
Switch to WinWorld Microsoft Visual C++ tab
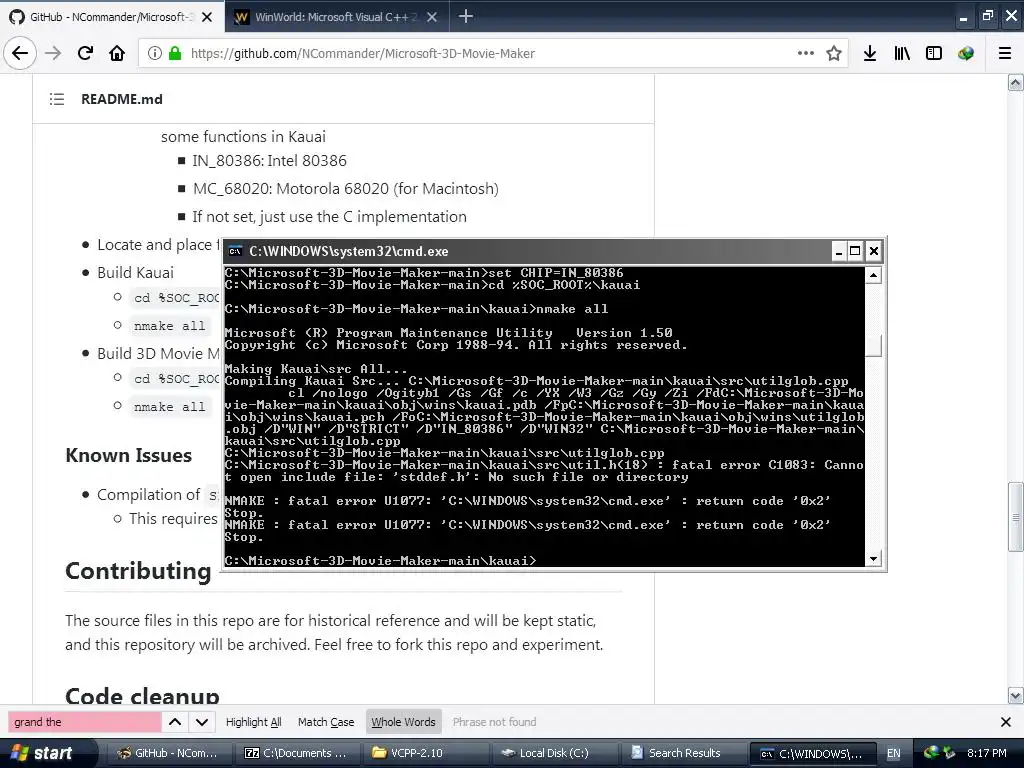337,16
